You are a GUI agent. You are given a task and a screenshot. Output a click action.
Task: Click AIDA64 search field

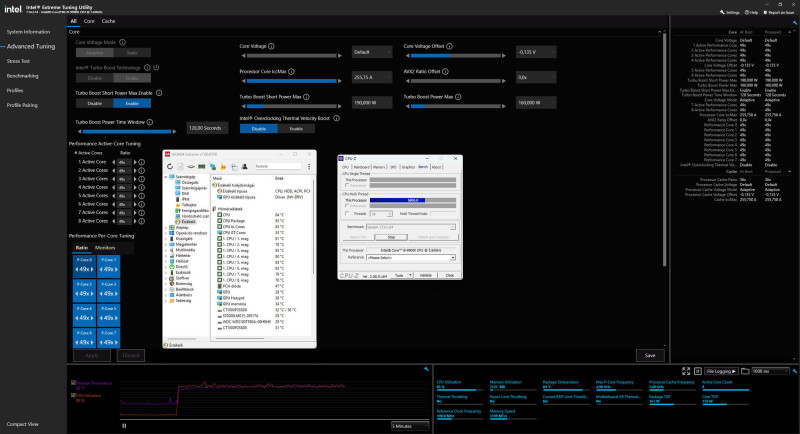click(278, 166)
